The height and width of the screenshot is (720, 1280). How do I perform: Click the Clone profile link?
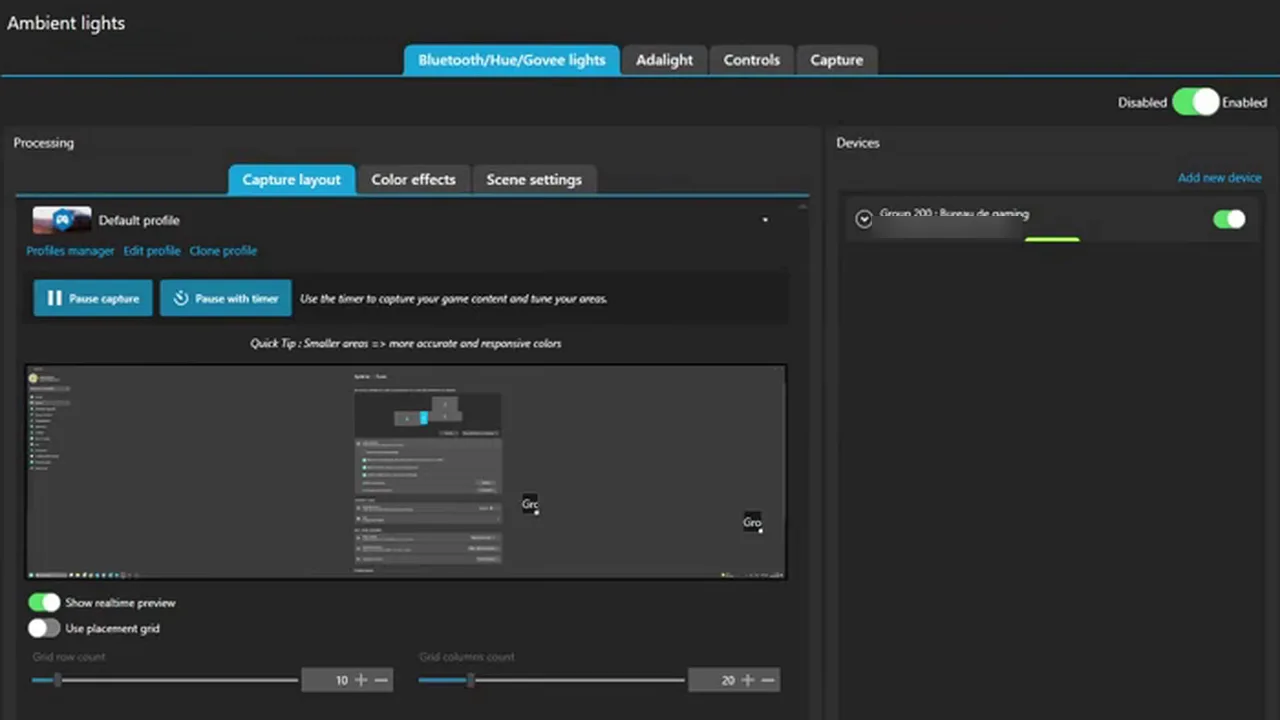(x=223, y=251)
